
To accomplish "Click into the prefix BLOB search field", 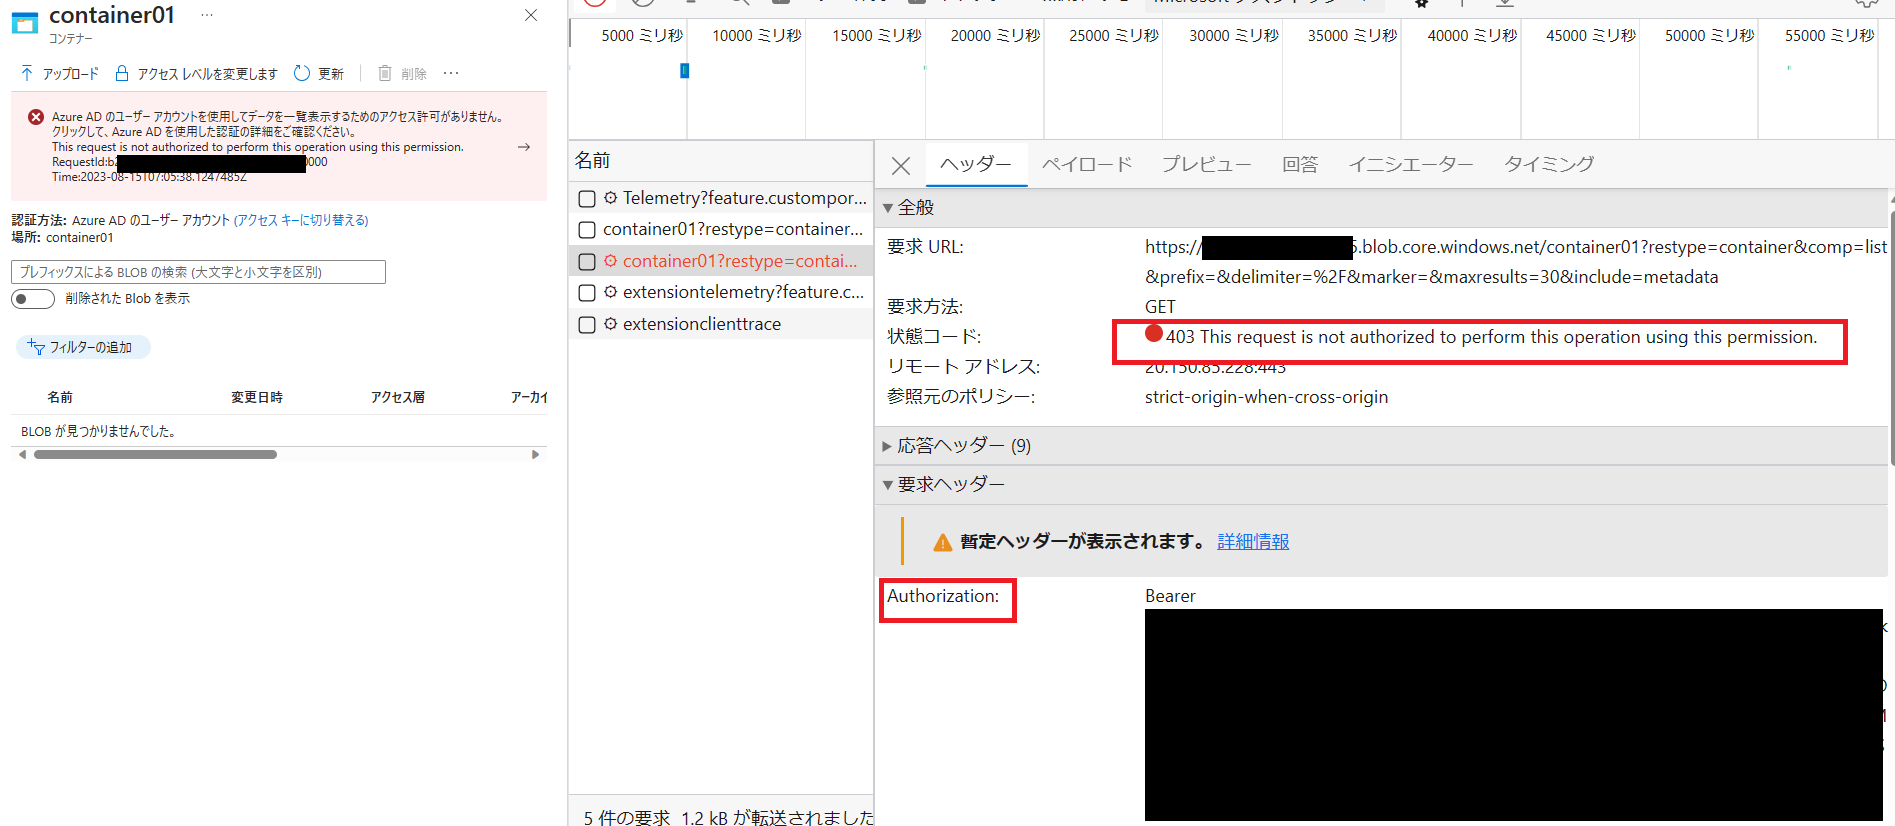I will point(198,272).
